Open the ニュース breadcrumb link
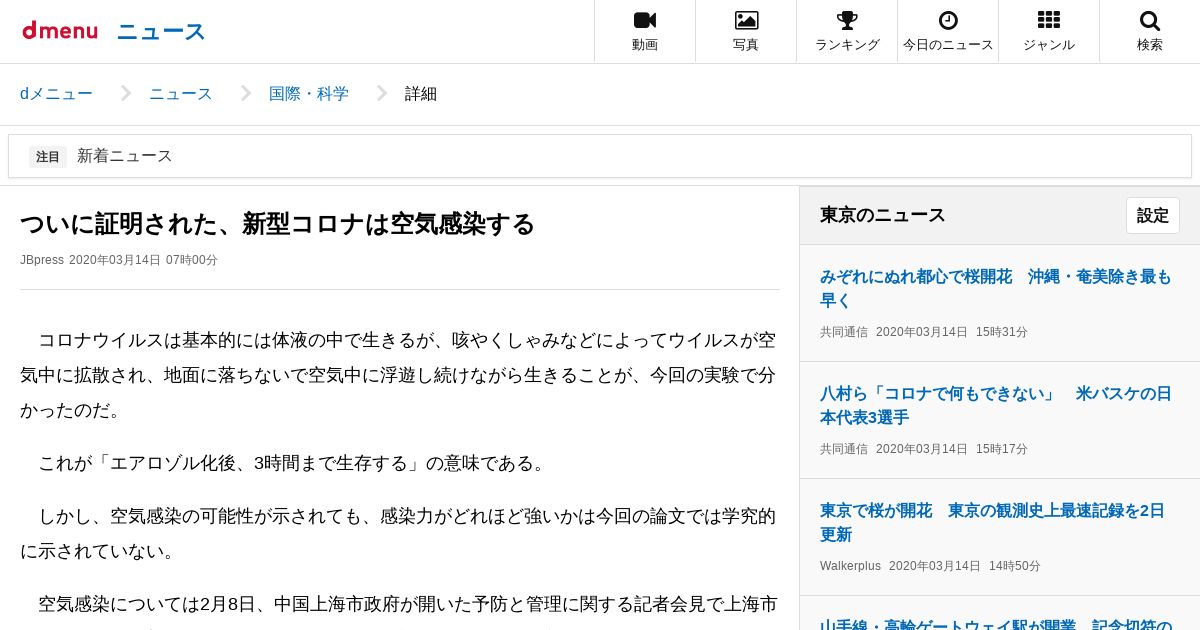1200x630 pixels. coord(181,94)
